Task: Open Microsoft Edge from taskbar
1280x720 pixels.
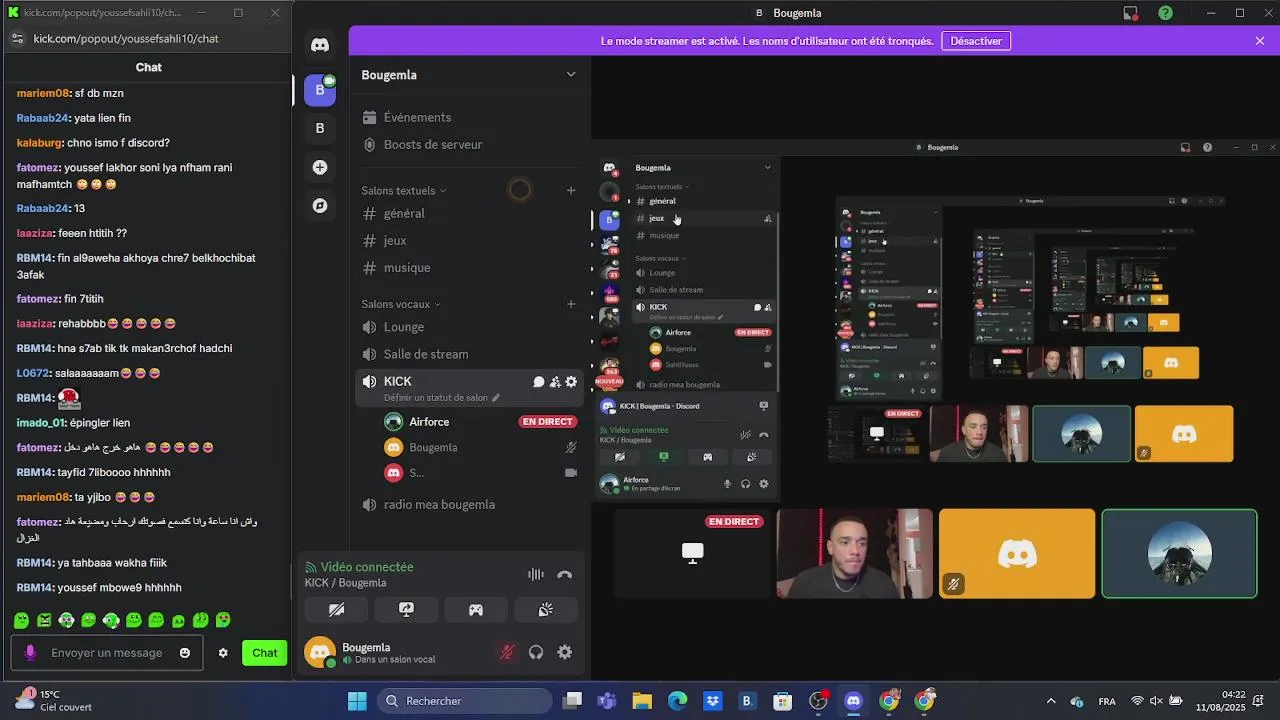Action: 677,701
